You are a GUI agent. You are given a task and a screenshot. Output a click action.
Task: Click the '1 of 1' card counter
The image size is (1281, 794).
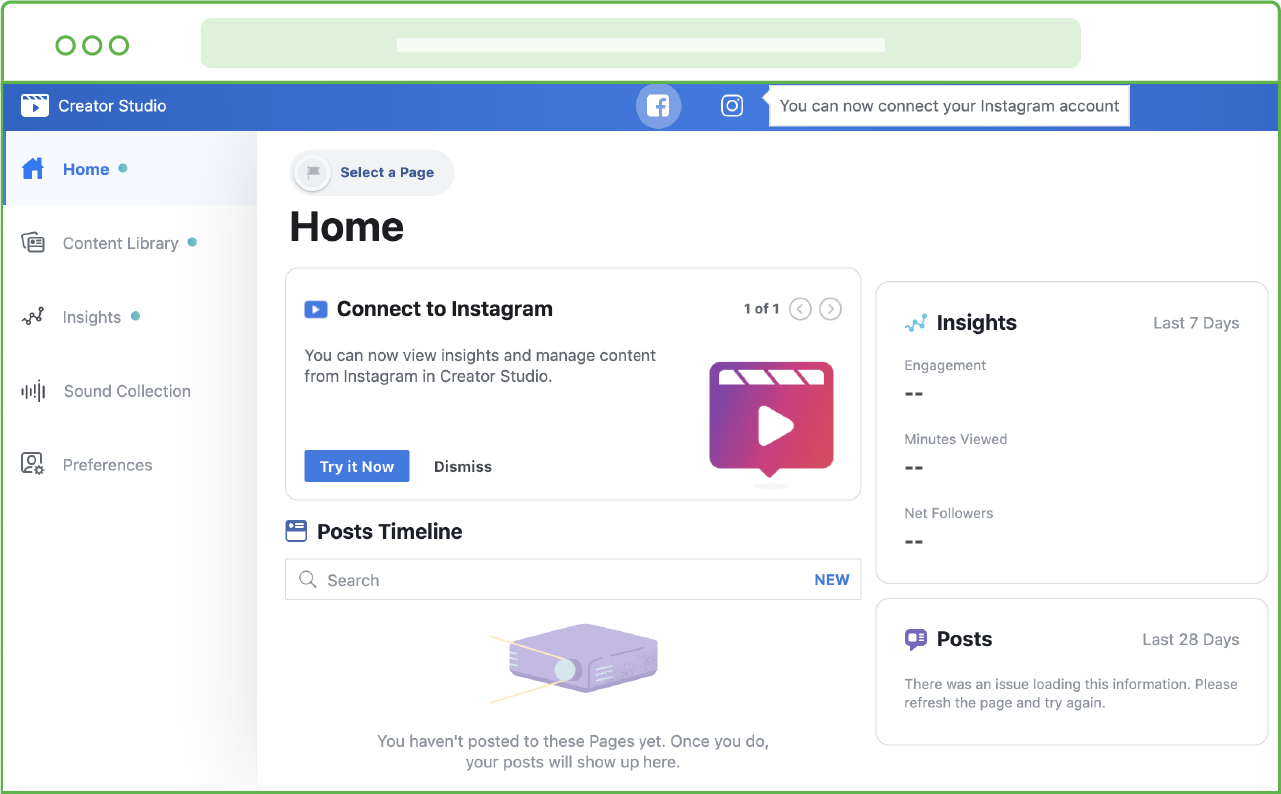(761, 309)
